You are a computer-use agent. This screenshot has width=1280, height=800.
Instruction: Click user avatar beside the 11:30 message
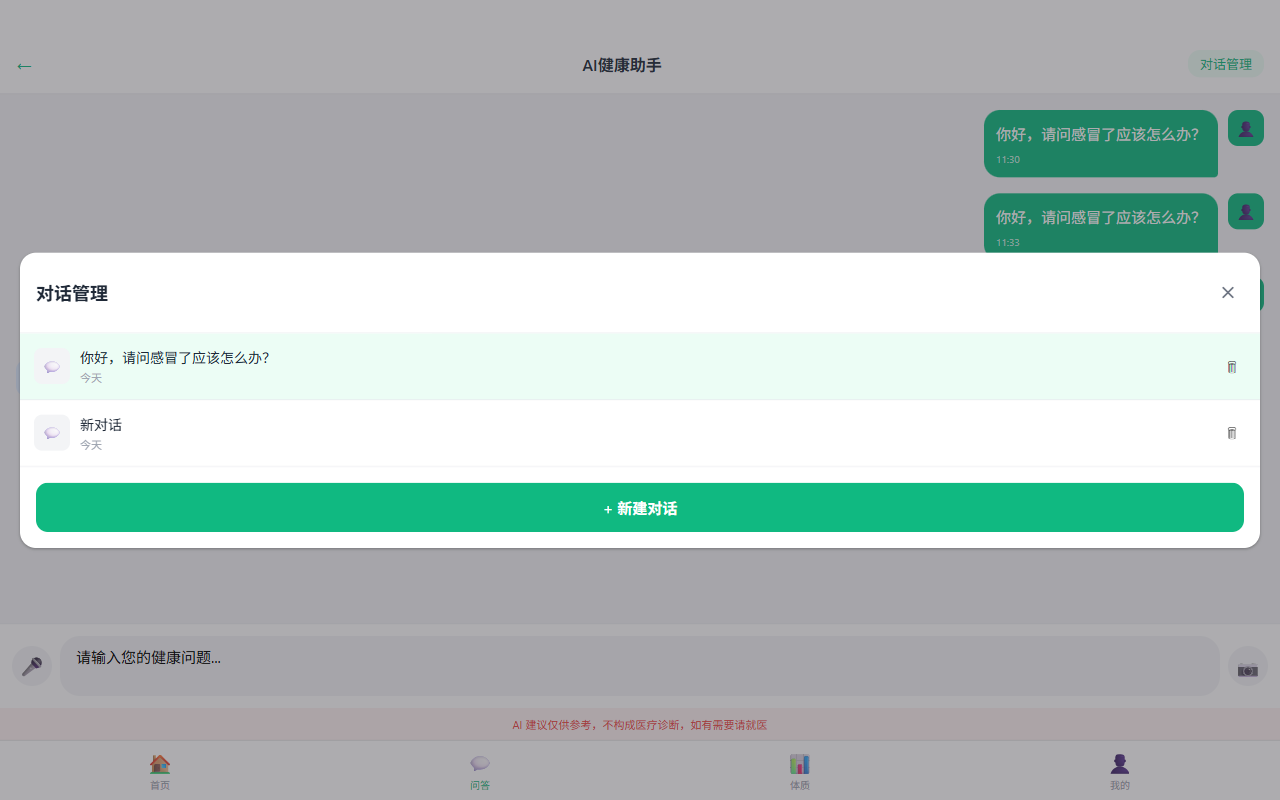(x=1245, y=128)
